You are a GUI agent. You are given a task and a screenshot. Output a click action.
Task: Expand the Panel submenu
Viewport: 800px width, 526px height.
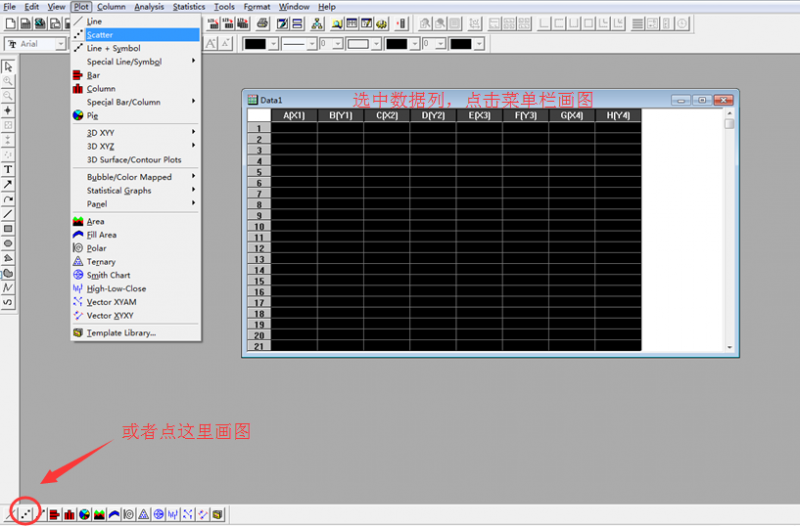click(x=135, y=204)
